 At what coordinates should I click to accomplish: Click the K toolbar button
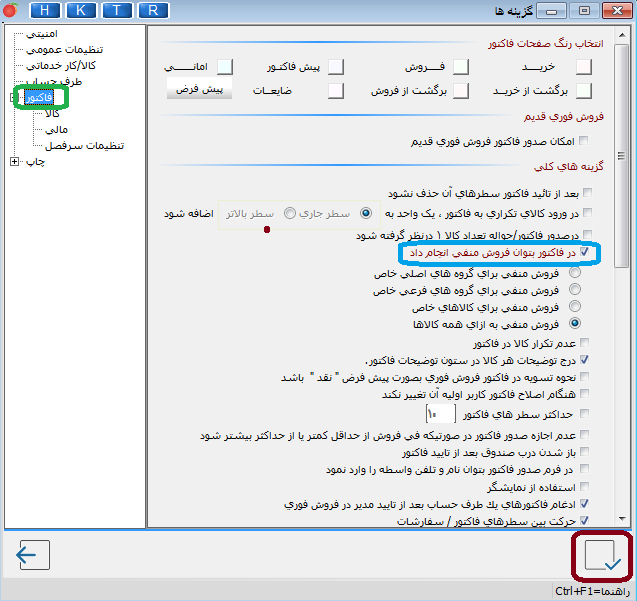pos(81,10)
